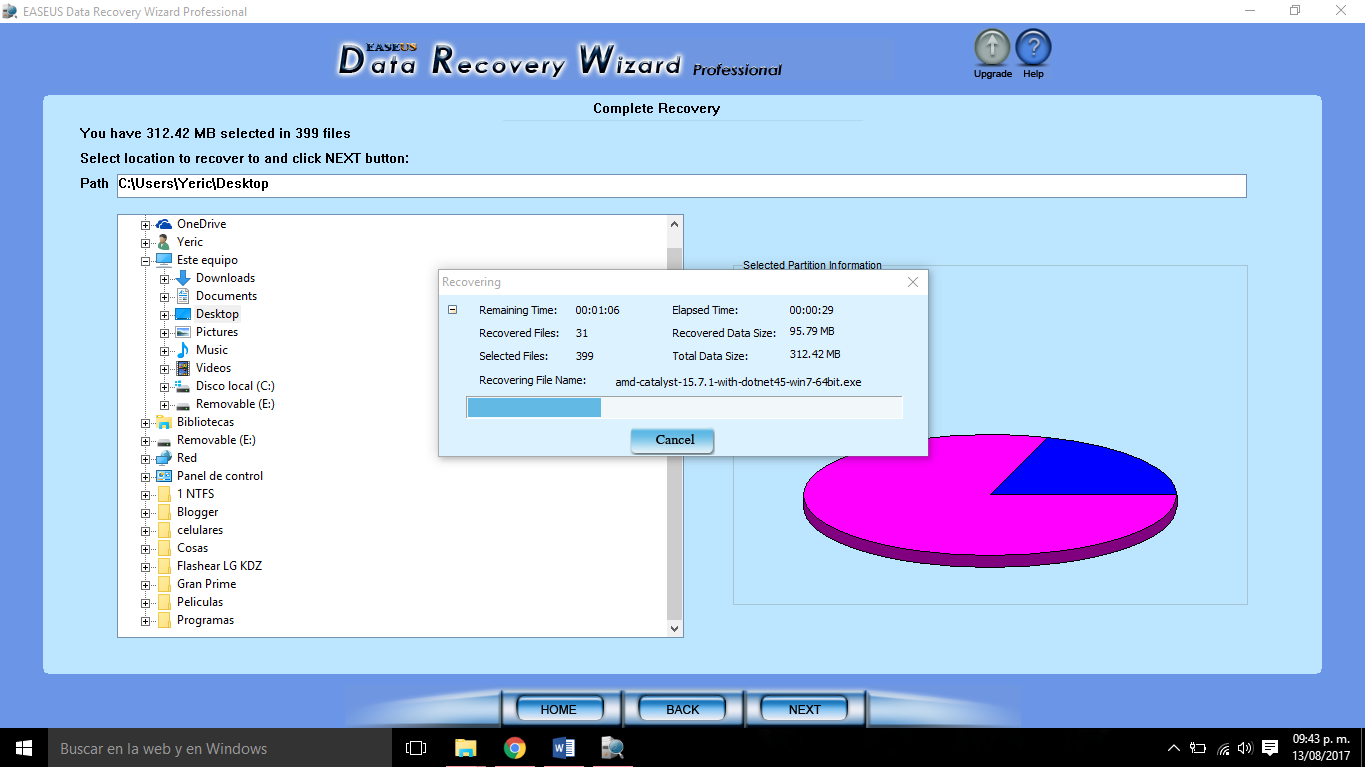The height and width of the screenshot is (767, 1365).
Task: Click the recovery progress bar
Action: 684,407
